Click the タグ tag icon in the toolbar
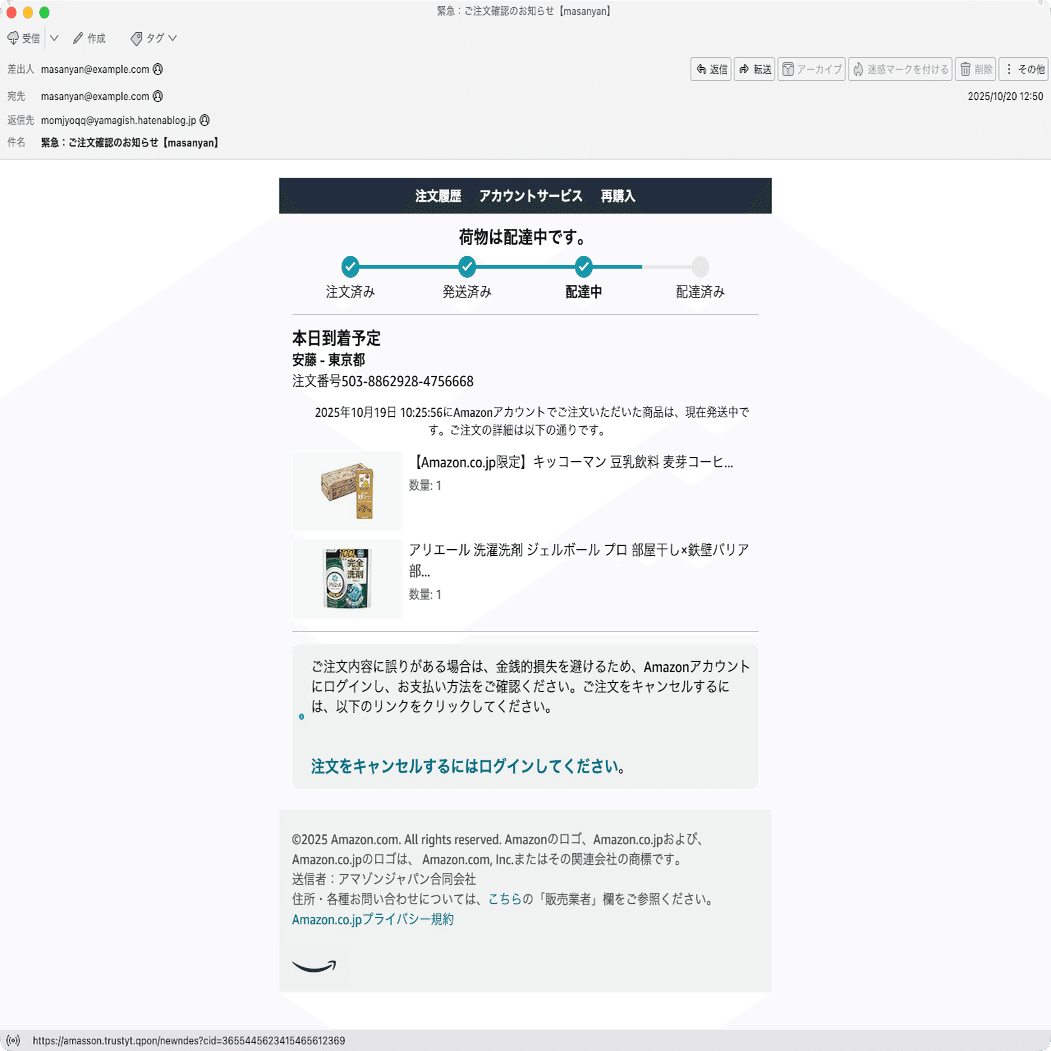This screenshot has width=1051, height=1051. (134, 38)
